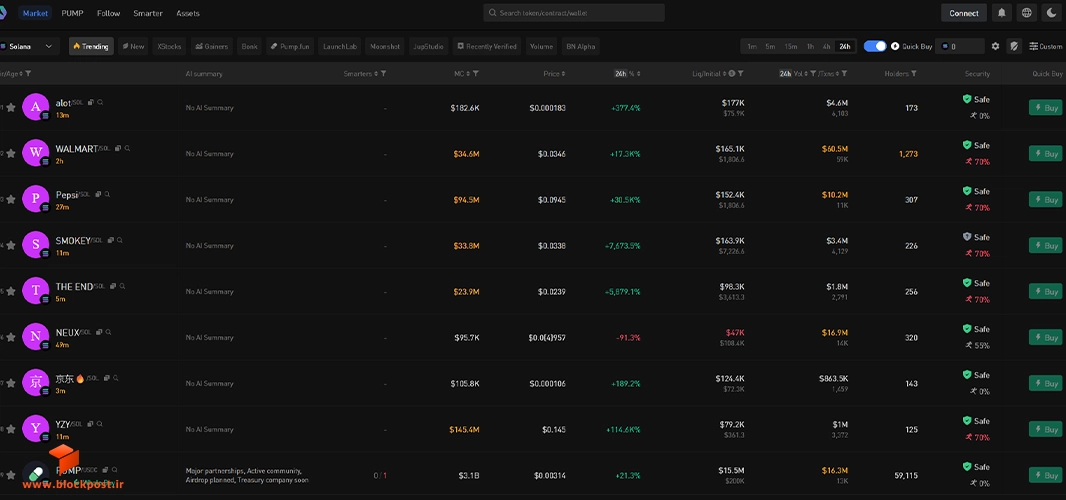
Task: Switch to the PUMP tab
Action: click(x=72, y=13)
